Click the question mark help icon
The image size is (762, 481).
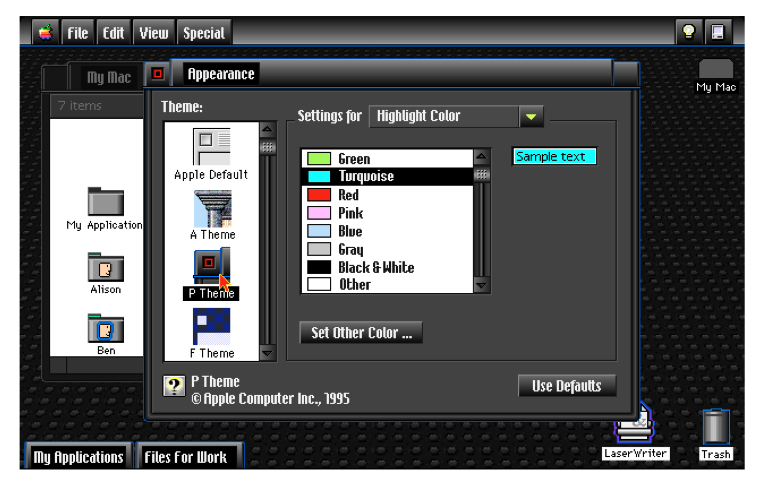tap(174, 386)
